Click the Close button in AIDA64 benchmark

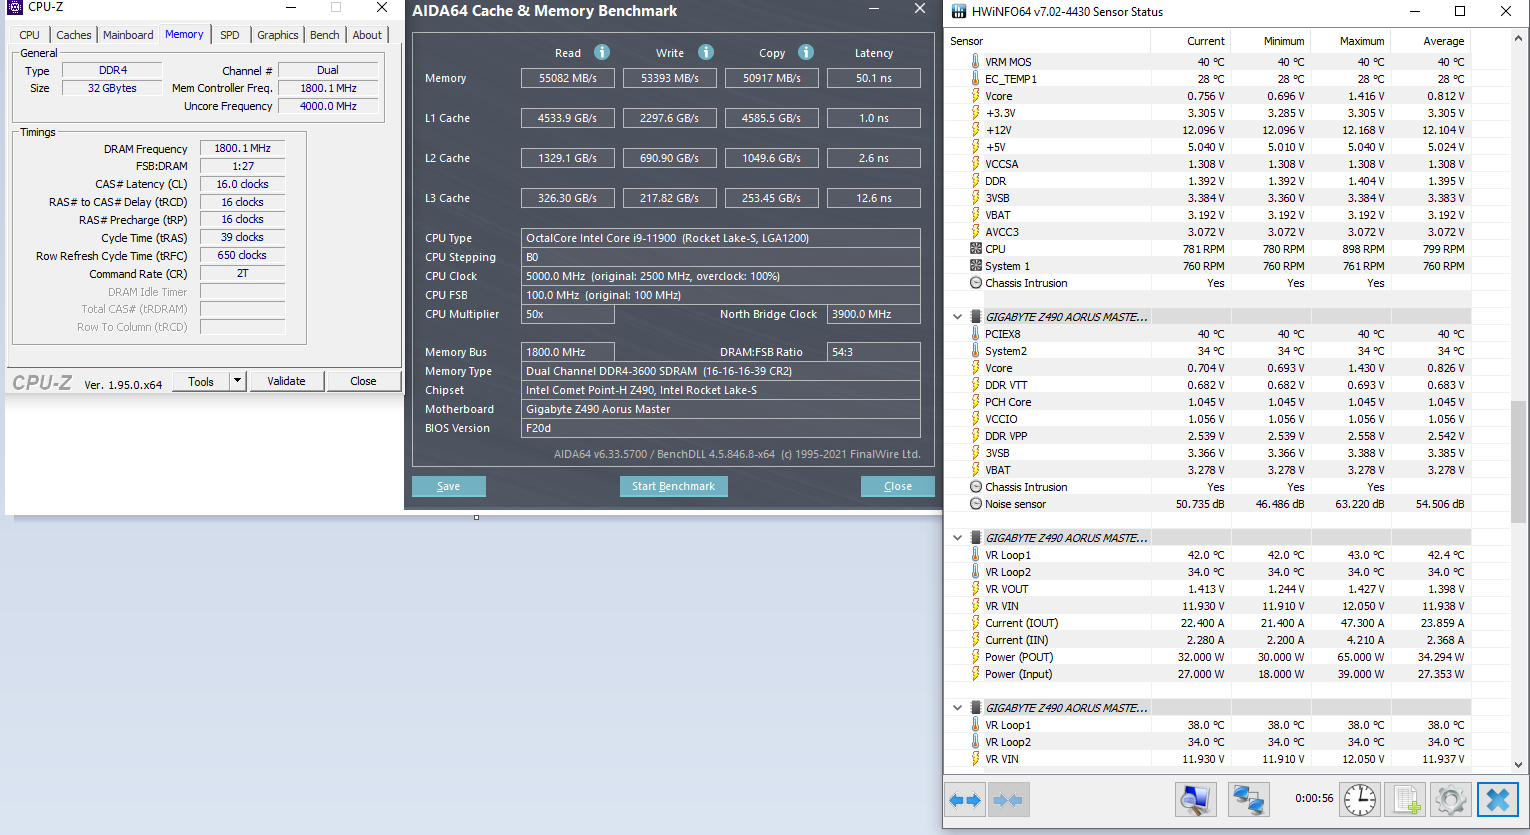point(898,486)
